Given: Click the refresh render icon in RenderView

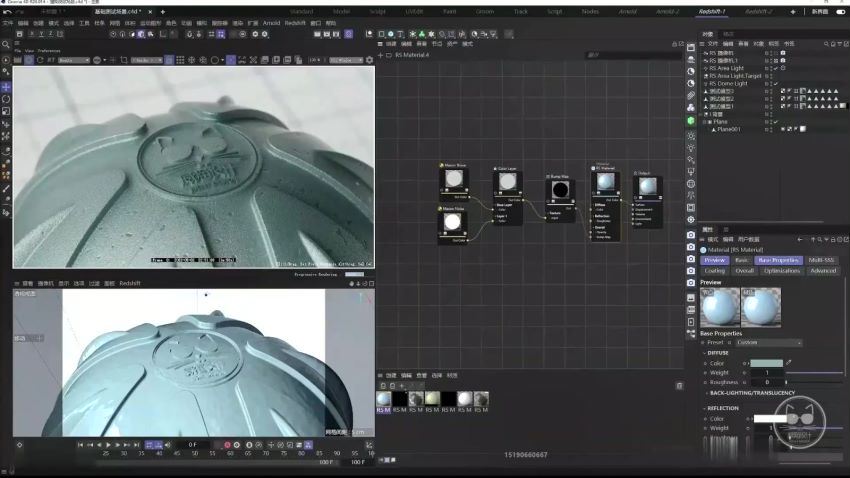Looking at the screenshot, I should point(40,60).
